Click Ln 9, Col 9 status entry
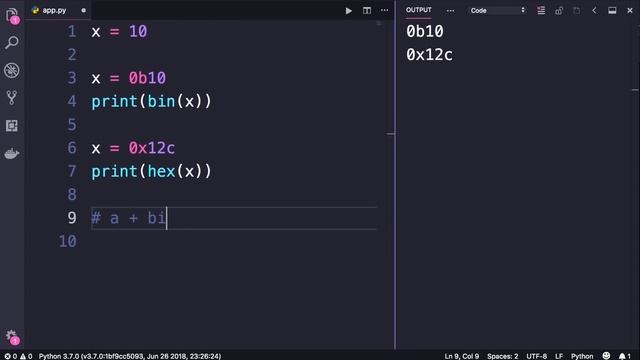This screenshot has height=360, width=640. 461,356
